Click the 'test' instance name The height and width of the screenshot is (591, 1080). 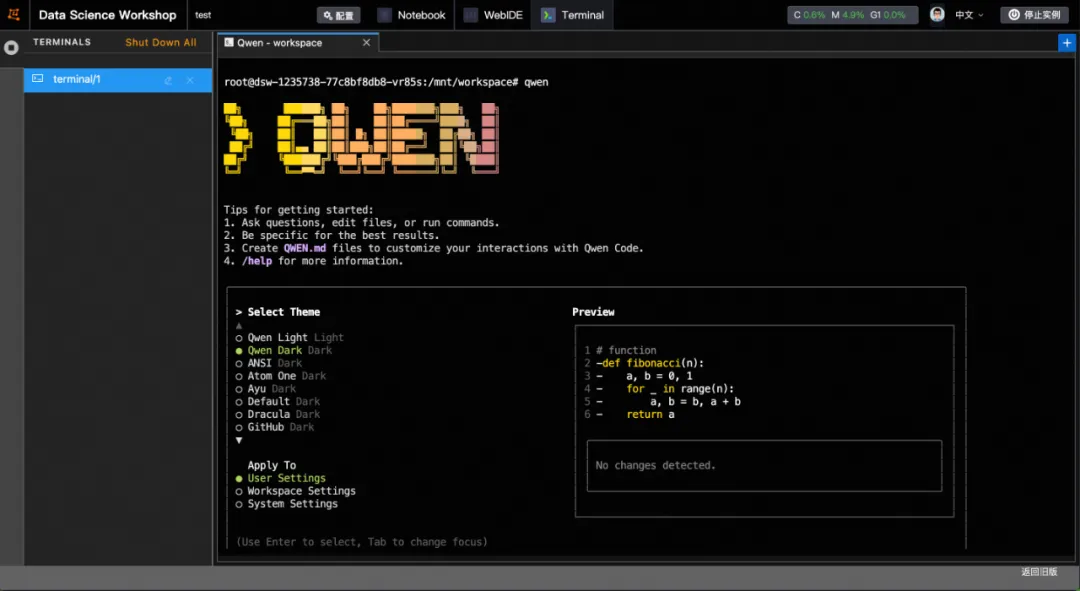(202, 15)
